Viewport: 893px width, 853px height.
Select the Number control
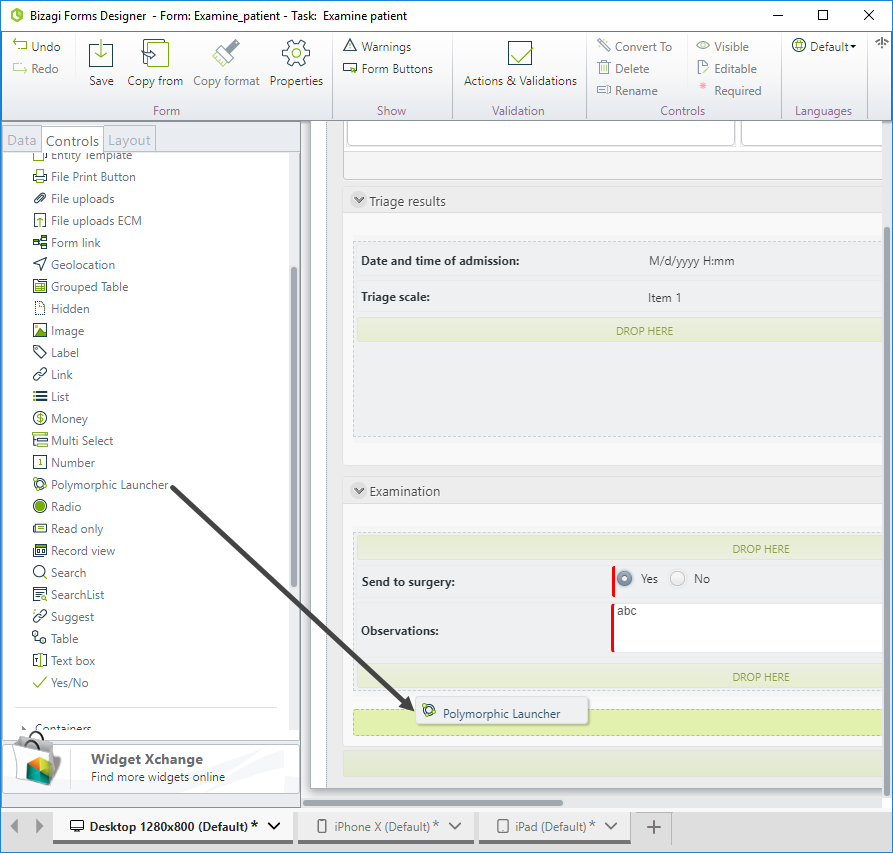[x=64, y=463]
